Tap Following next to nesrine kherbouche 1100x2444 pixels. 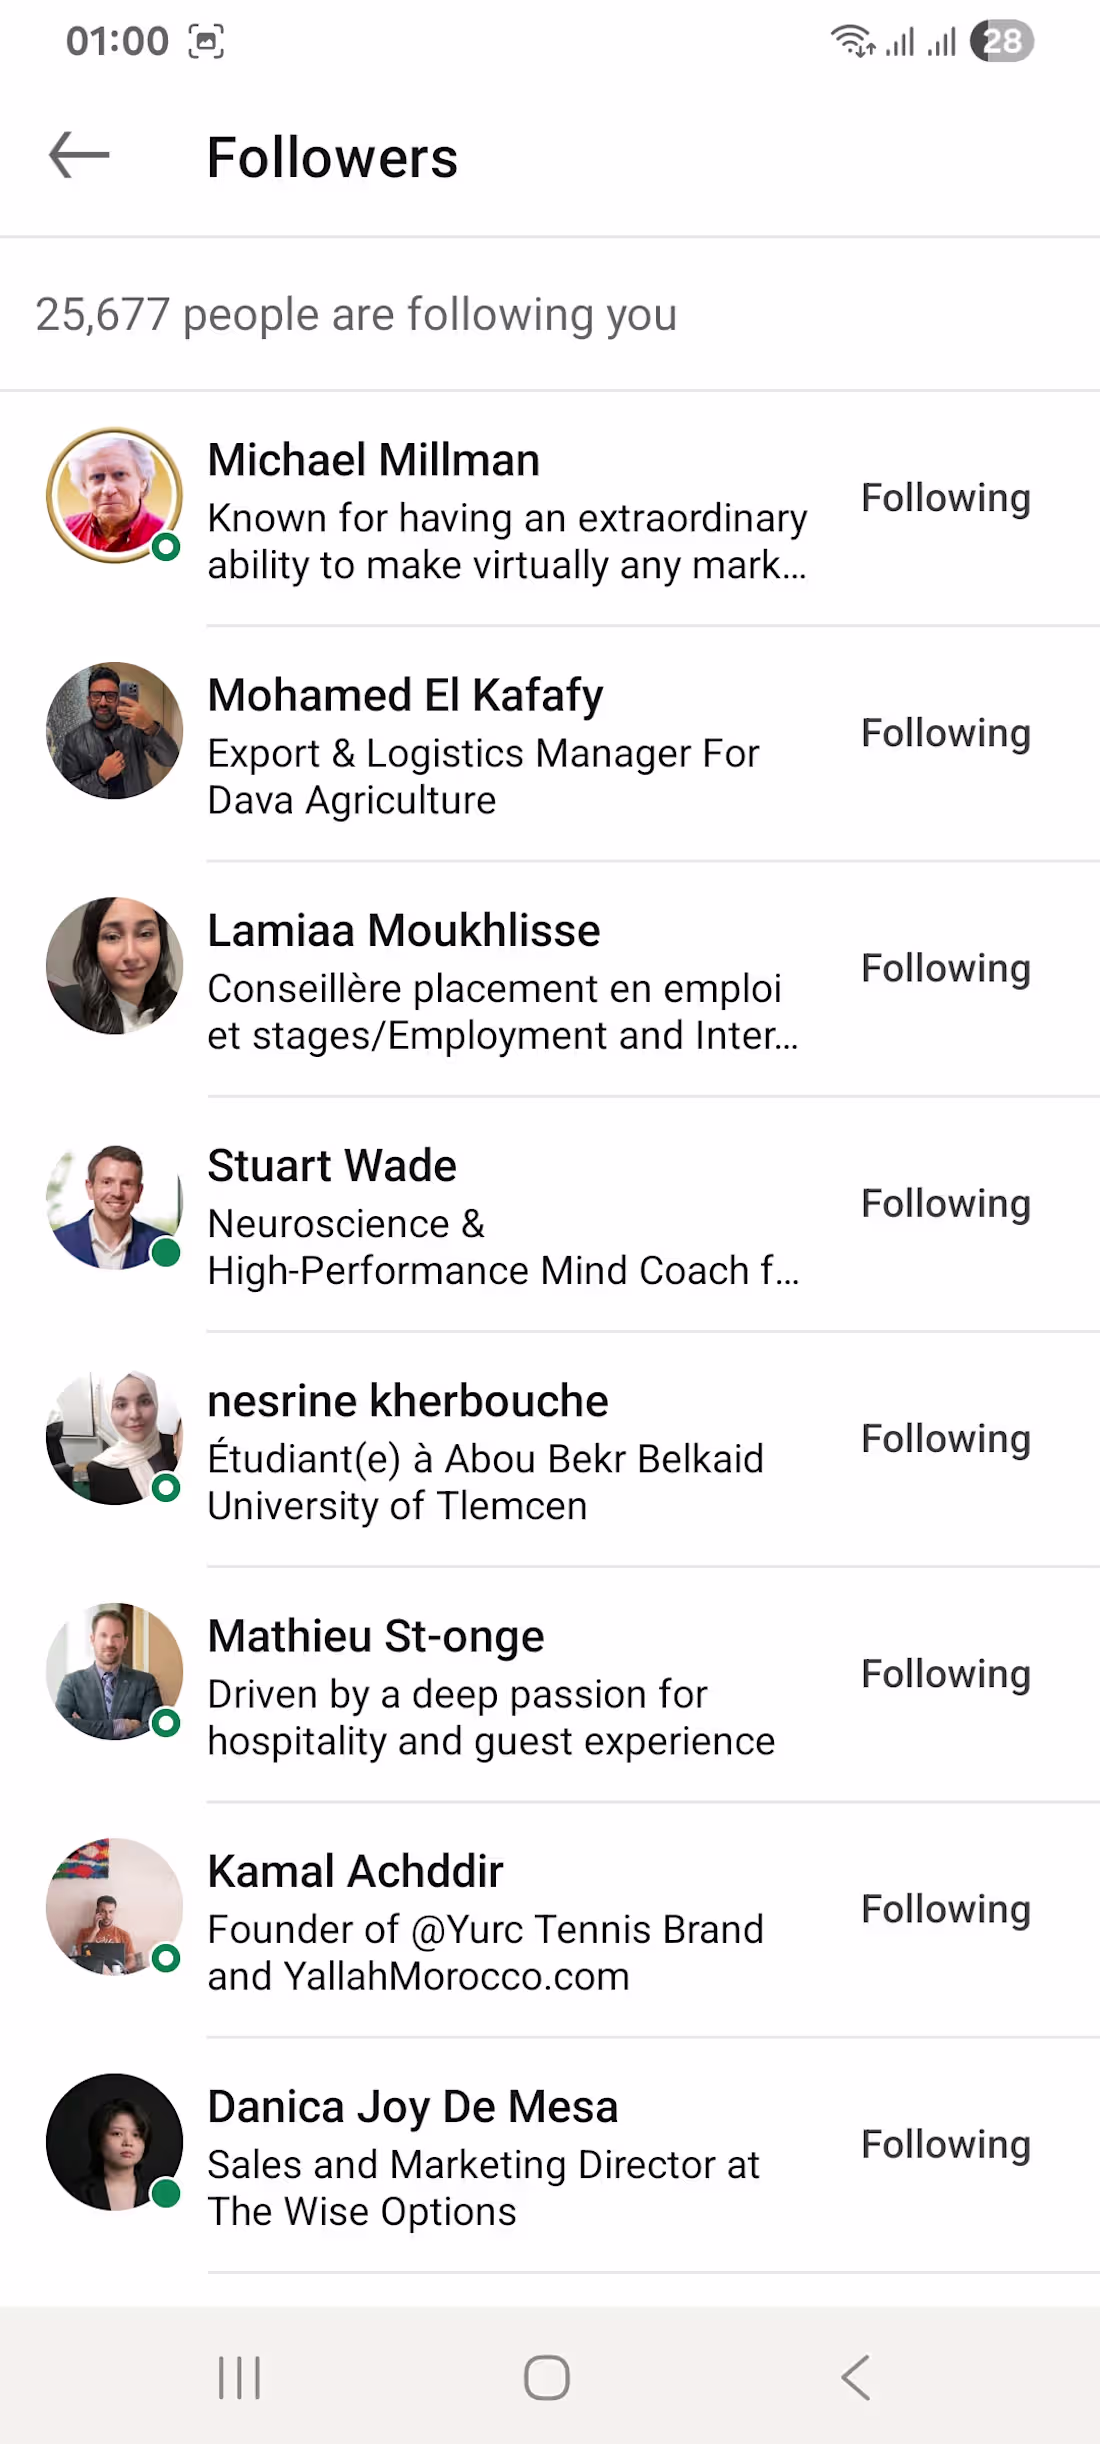[946, 1438]
